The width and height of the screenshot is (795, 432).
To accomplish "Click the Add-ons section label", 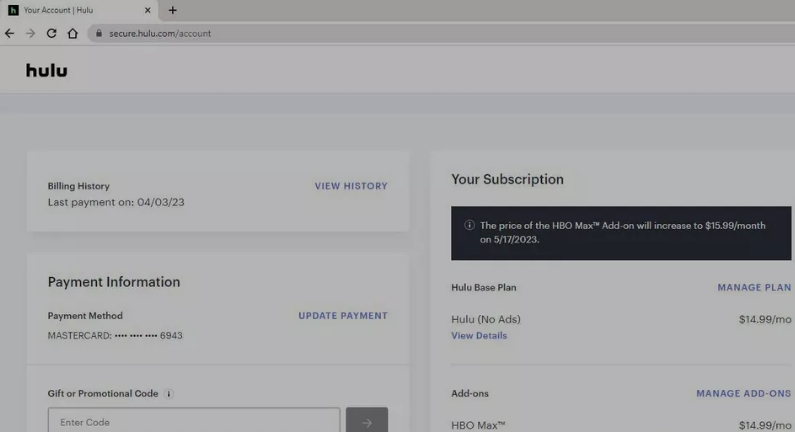I will pos(470,393).
